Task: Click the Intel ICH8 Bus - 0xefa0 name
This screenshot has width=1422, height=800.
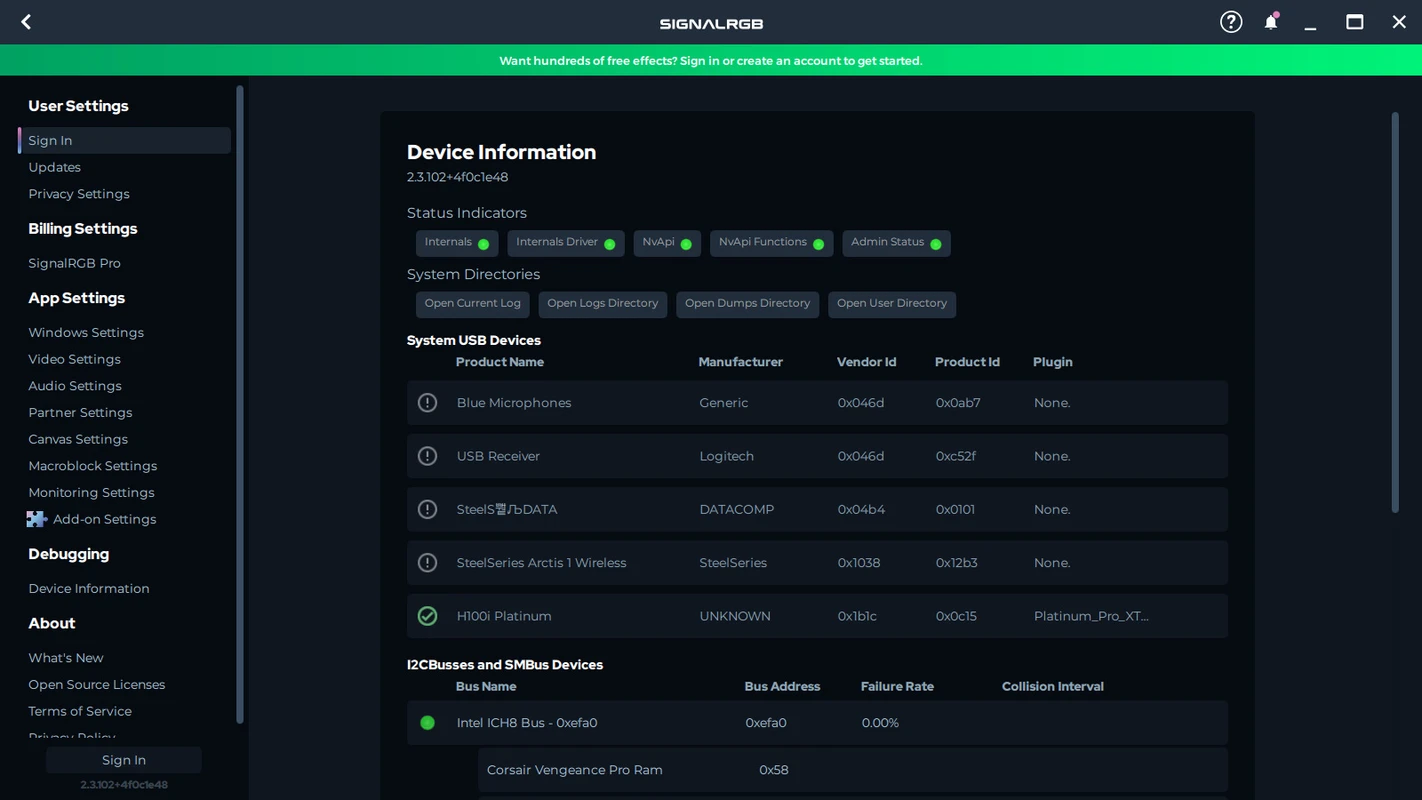Action: pyautogui.click(x=527, y=723)
